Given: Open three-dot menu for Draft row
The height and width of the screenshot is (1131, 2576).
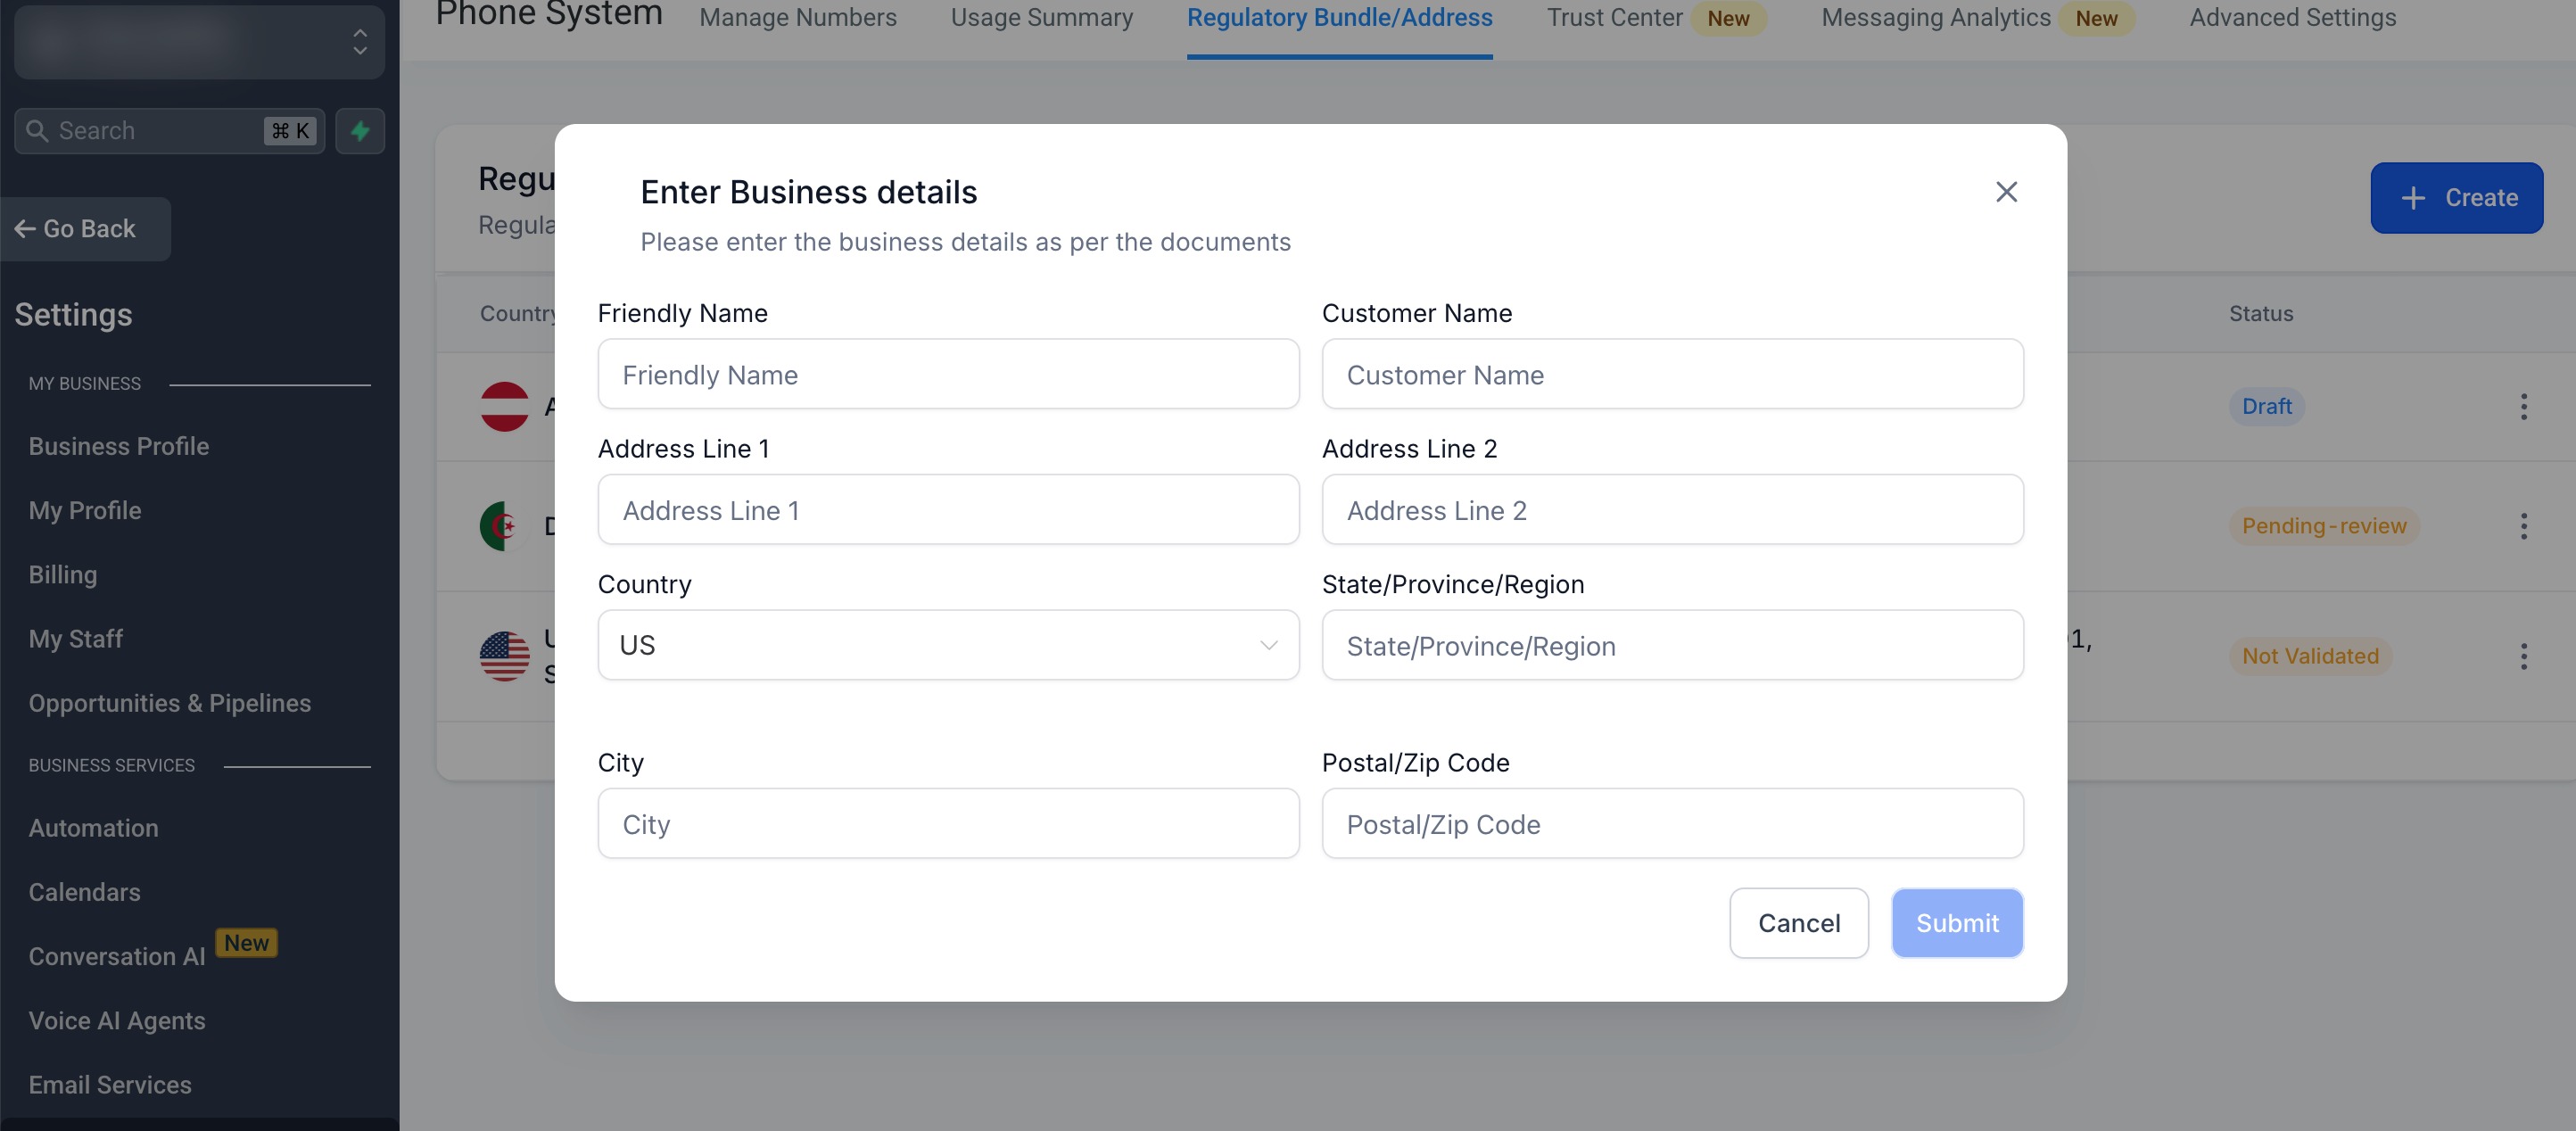Looking at the screenshot, I should coord(2523,406).
